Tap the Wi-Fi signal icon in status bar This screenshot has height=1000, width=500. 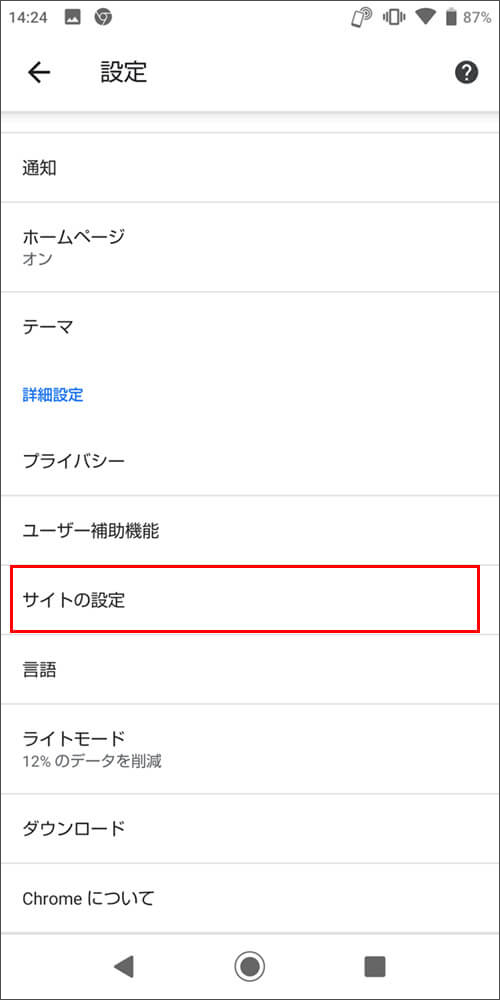coord(425,18)
